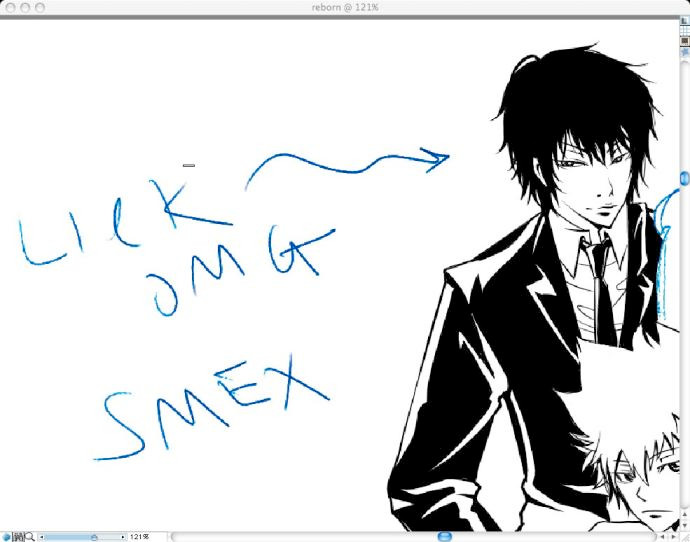Click the horizontal scrollbar's blue thumb
Image resolution: width=690 pixels, height=542 pixels.
[x=445, y=536]
